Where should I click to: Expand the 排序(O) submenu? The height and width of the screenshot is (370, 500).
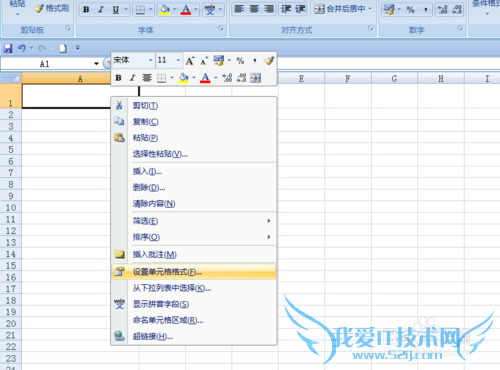[194, 237]
